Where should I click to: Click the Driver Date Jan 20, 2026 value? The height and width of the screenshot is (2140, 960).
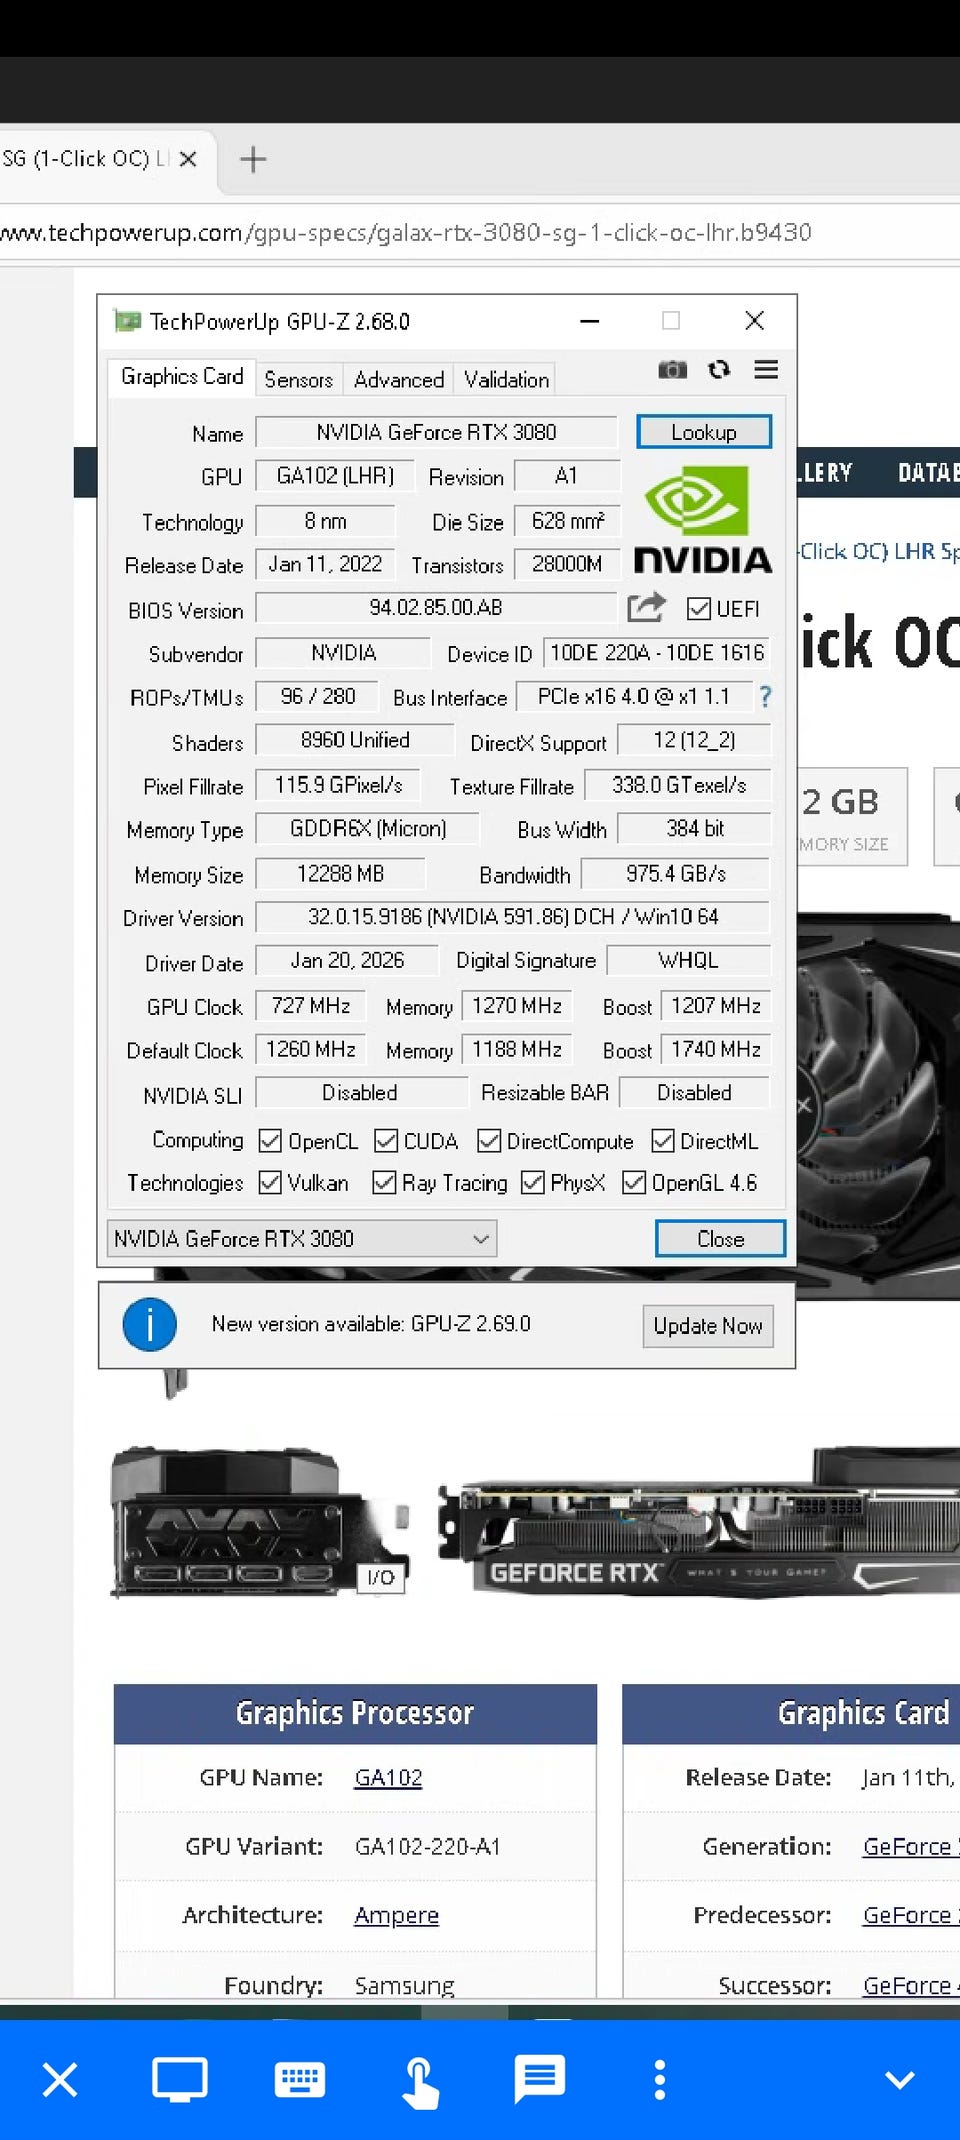click(347, 961)
